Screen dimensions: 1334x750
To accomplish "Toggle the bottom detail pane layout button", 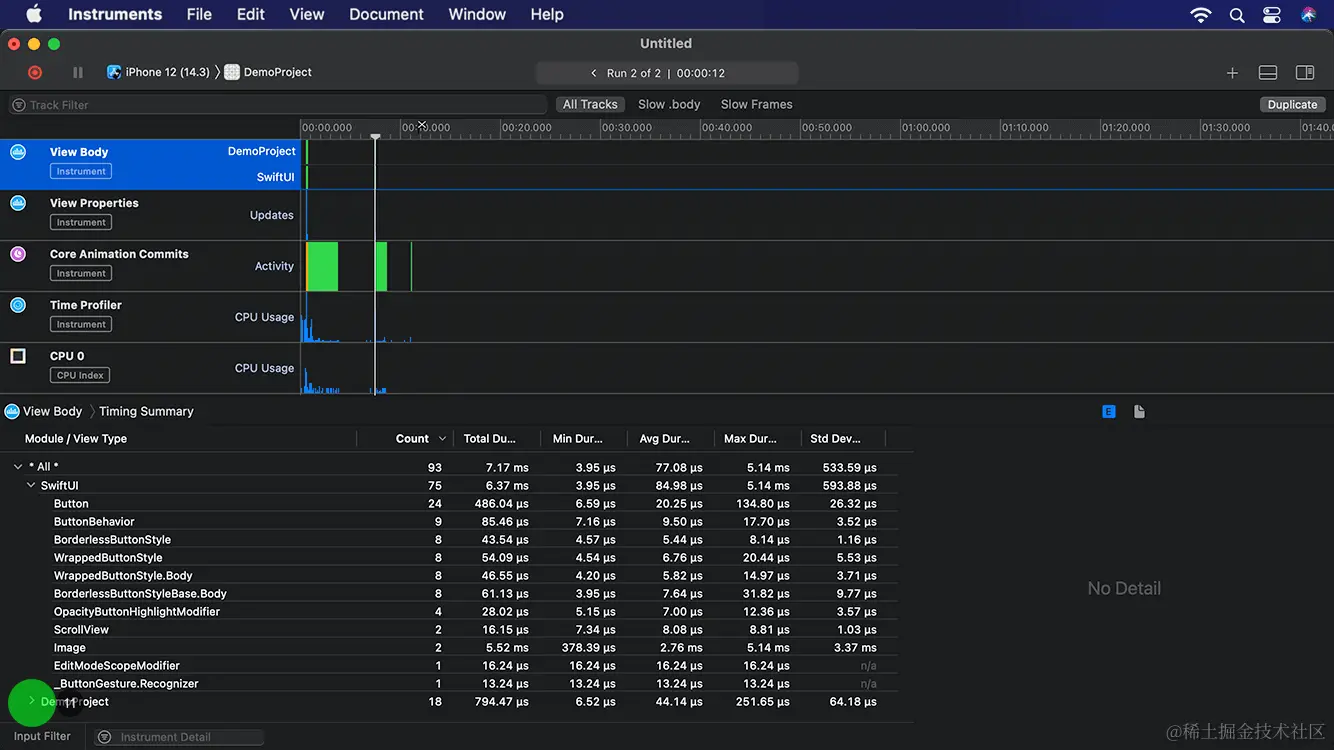I will click(1268, 73).
